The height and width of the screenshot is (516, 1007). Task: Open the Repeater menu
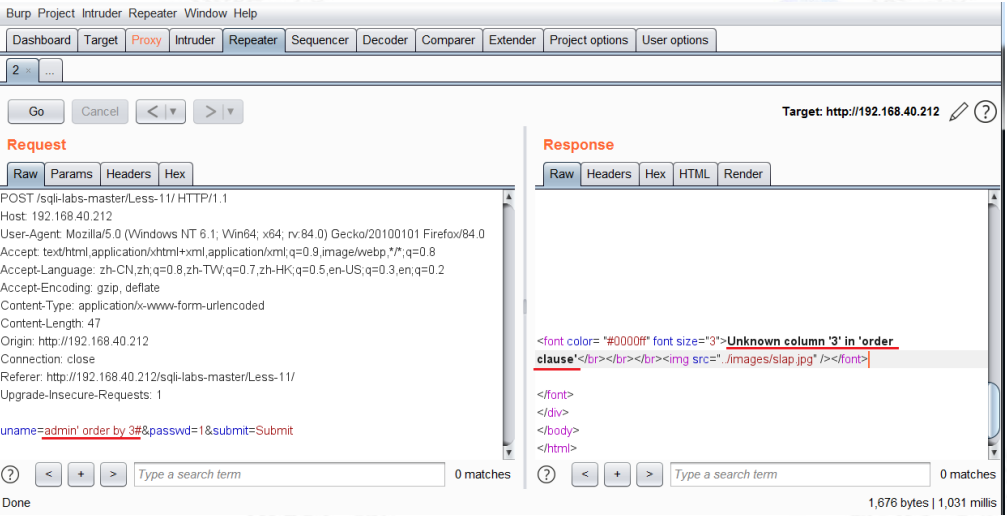tap(153, 13)
